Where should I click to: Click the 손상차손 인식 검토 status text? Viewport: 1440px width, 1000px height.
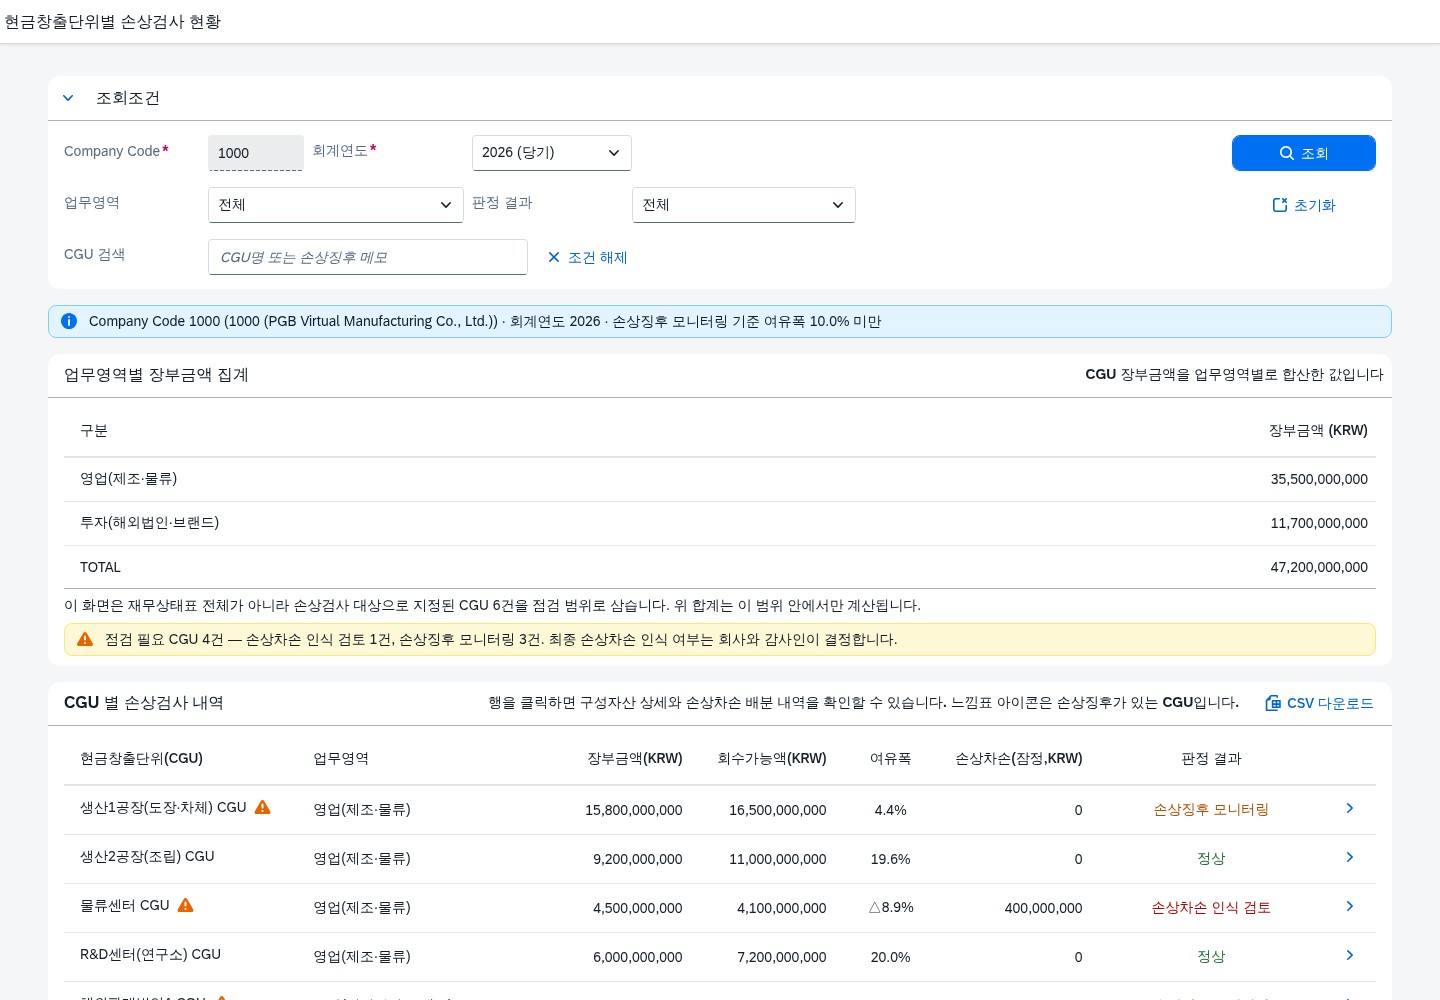point(1211,908)
